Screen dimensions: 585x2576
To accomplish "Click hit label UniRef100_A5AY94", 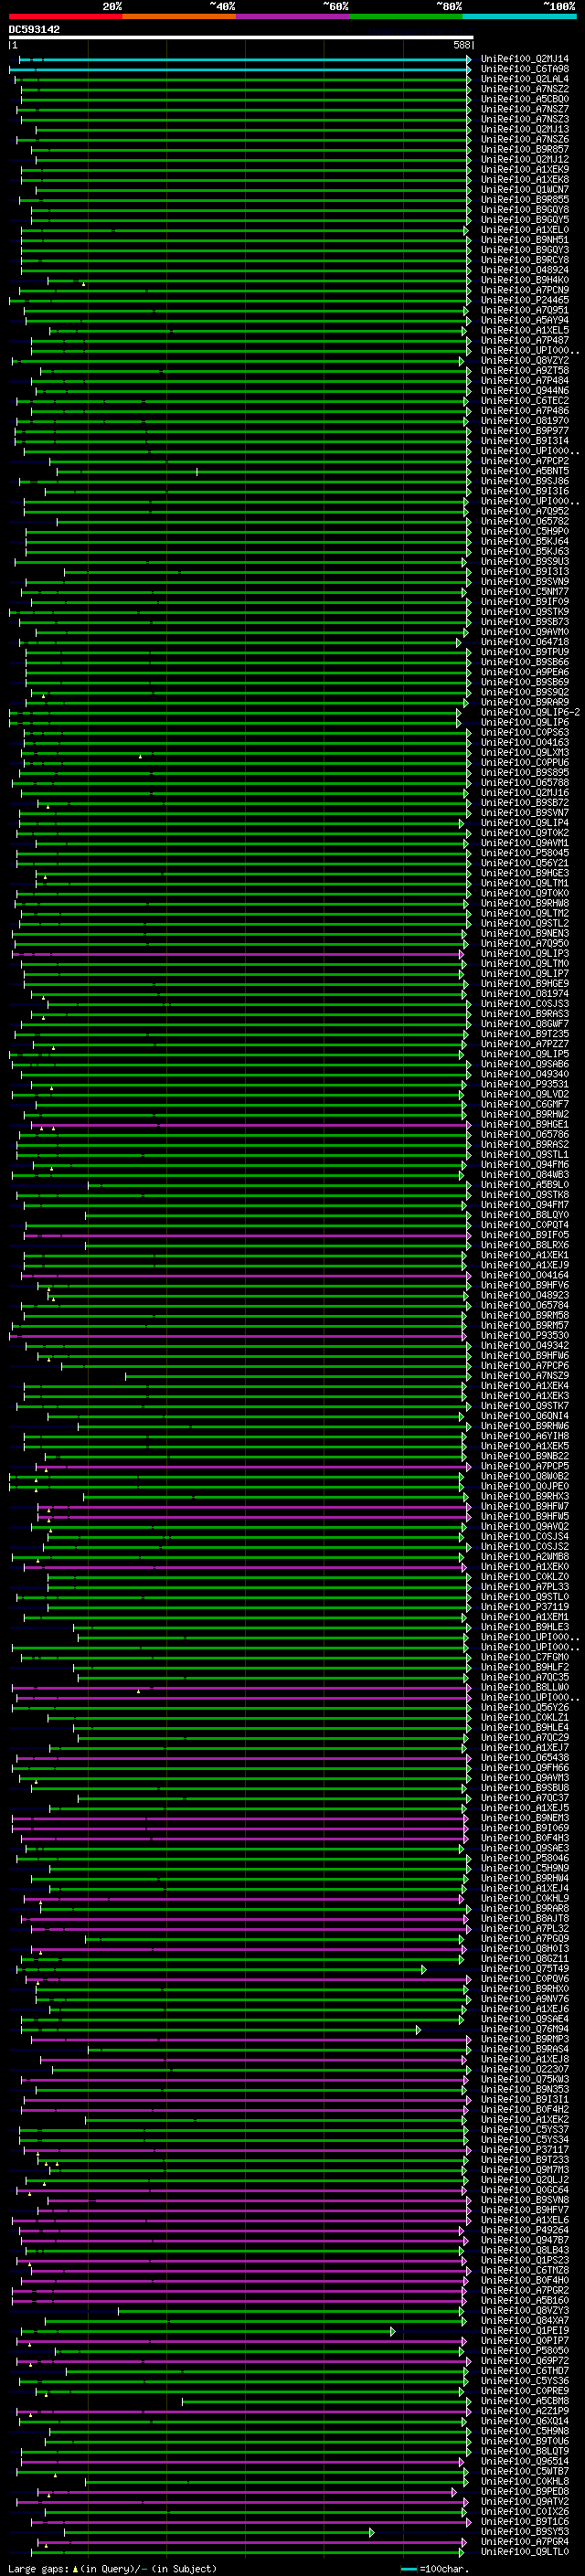I will [525, 320].
